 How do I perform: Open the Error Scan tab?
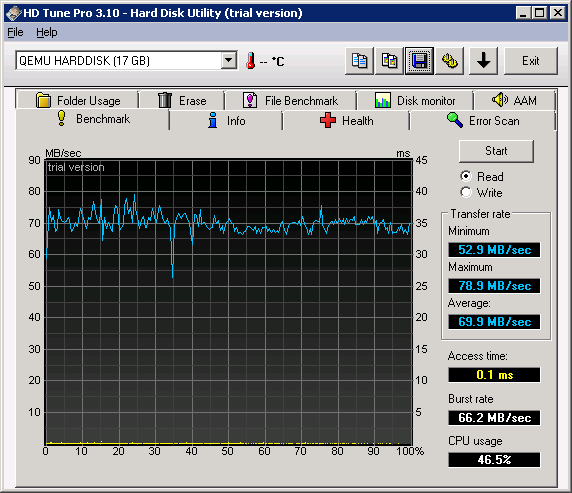(x=483, y=120)
